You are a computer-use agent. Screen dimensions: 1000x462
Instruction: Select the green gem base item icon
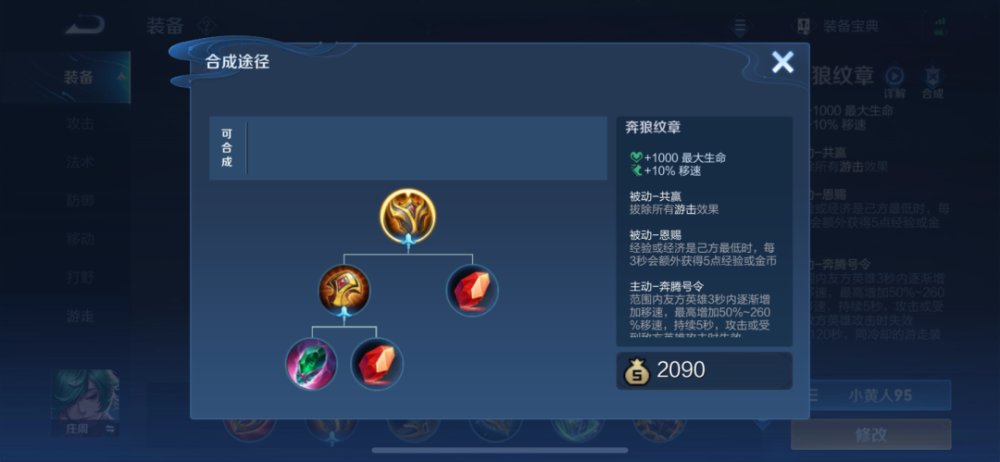tap(311, 364)
